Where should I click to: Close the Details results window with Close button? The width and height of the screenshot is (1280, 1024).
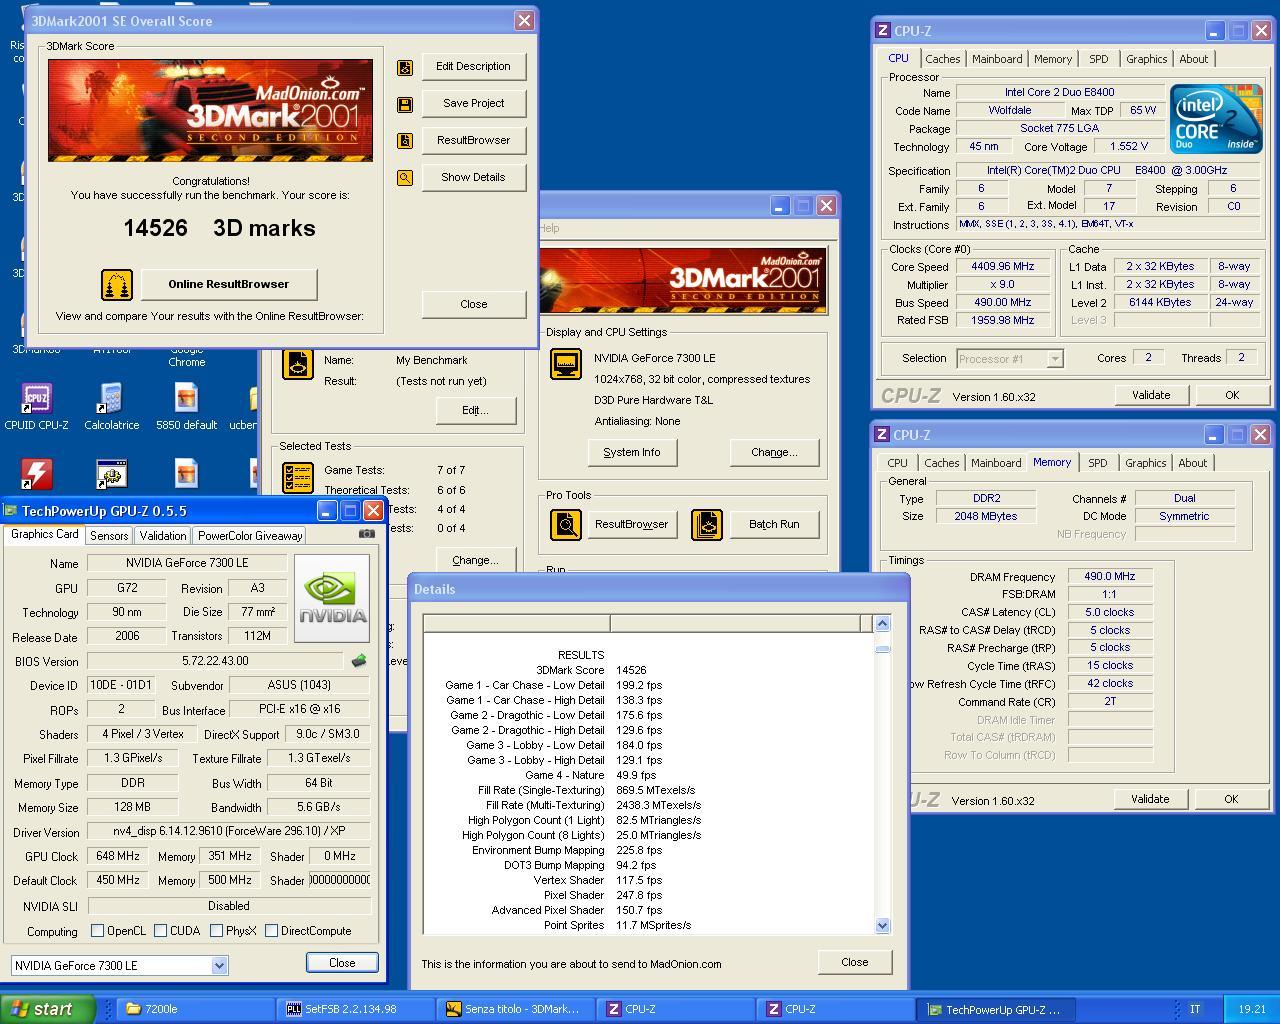pyautogui.click(x=854, y=963)
